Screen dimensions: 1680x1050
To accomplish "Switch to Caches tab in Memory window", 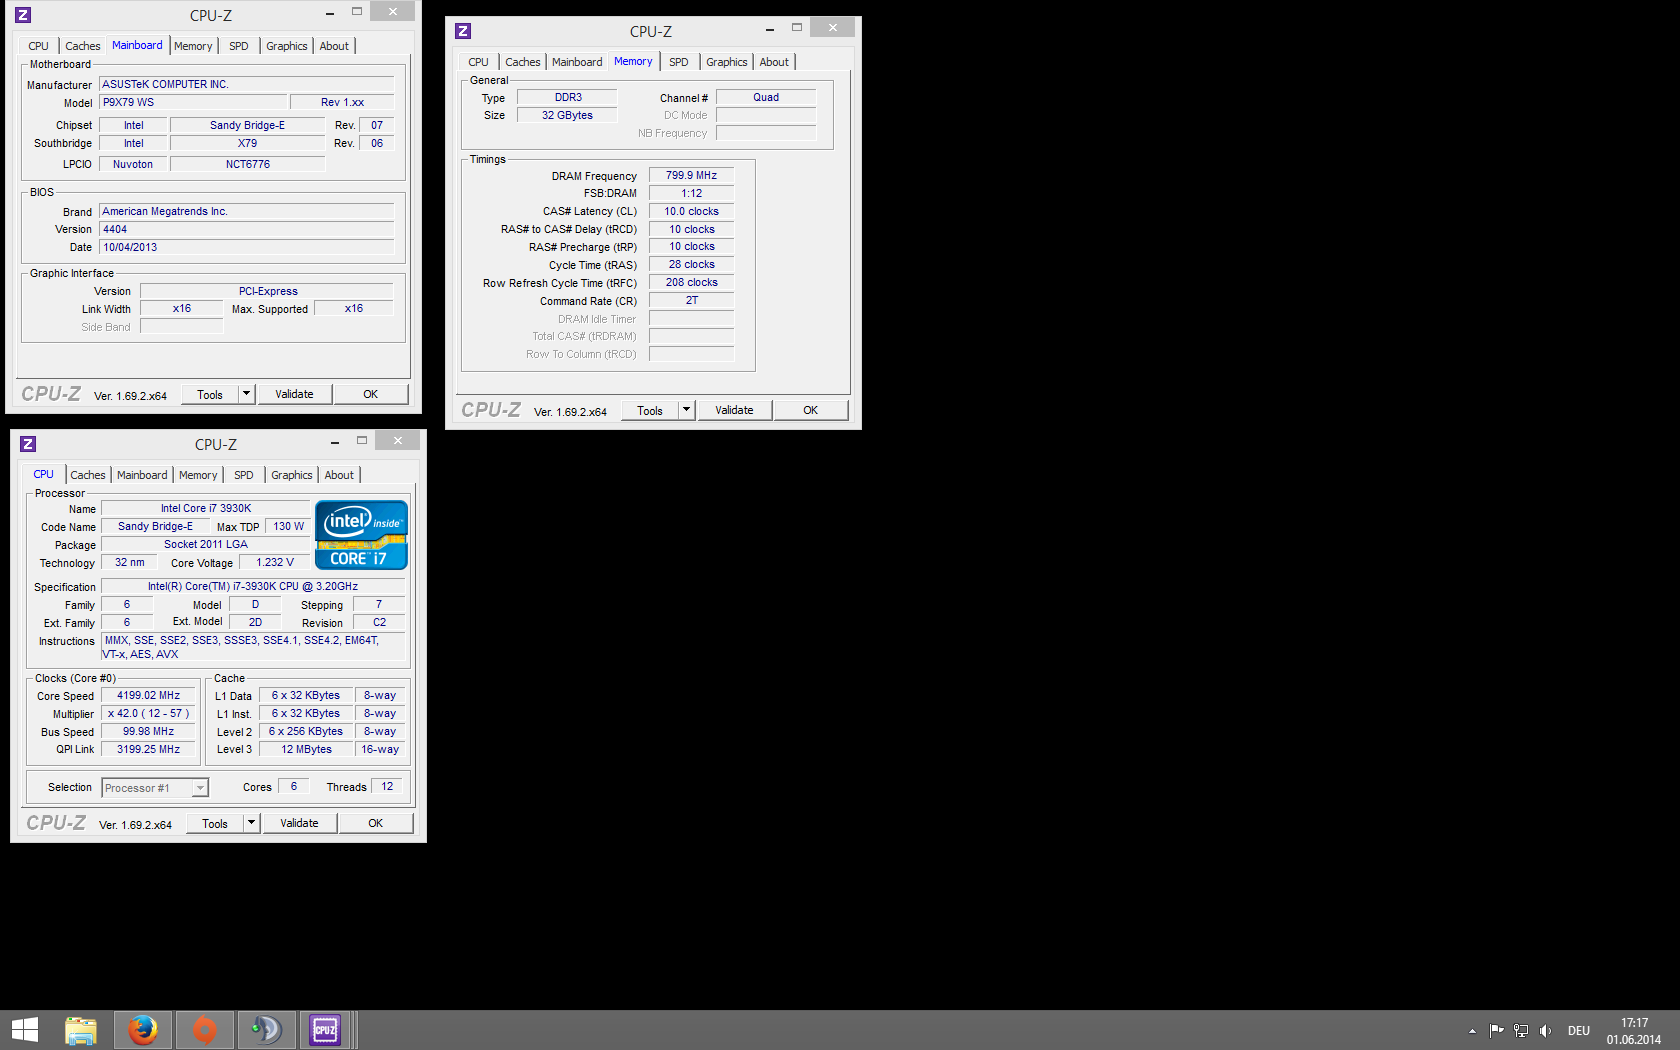I will tap(523, 62).
